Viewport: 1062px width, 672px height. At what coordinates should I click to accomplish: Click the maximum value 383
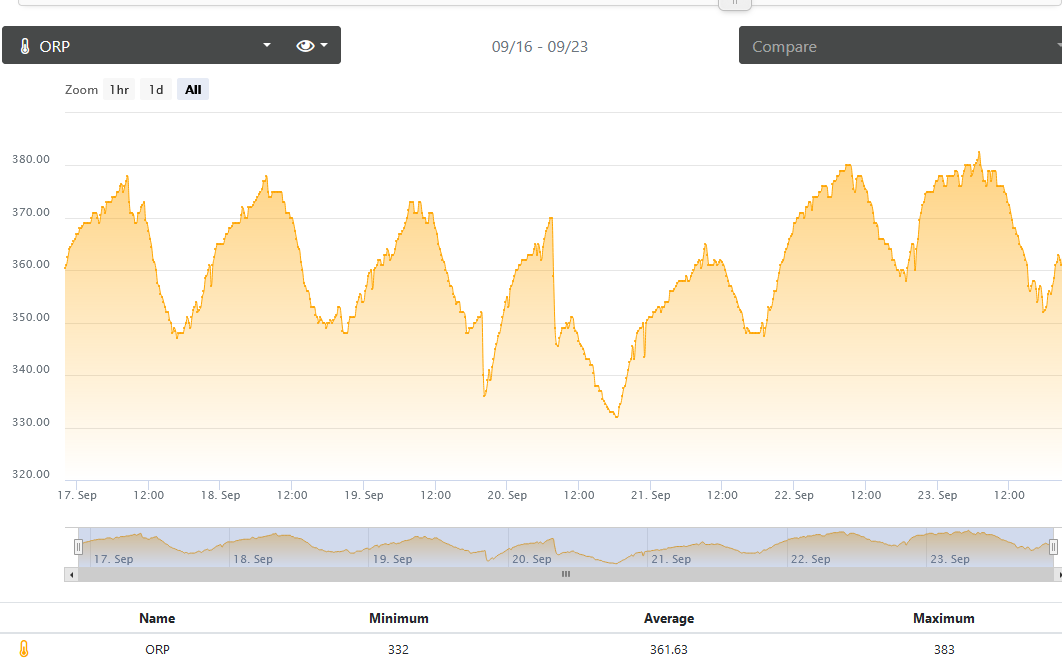944,650
